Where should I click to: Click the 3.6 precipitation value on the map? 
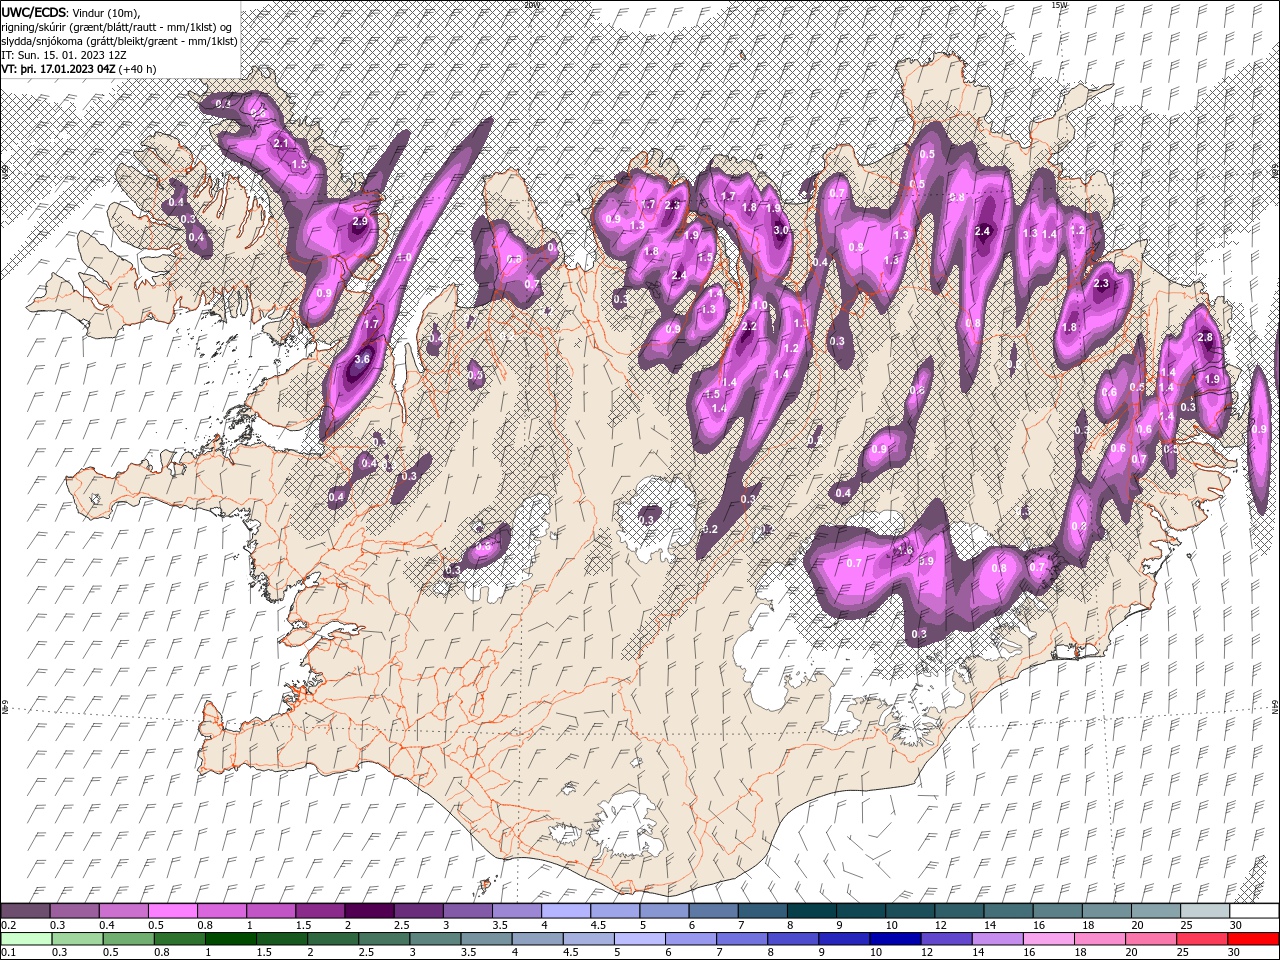pyautogui.click(x=362, y=360)
